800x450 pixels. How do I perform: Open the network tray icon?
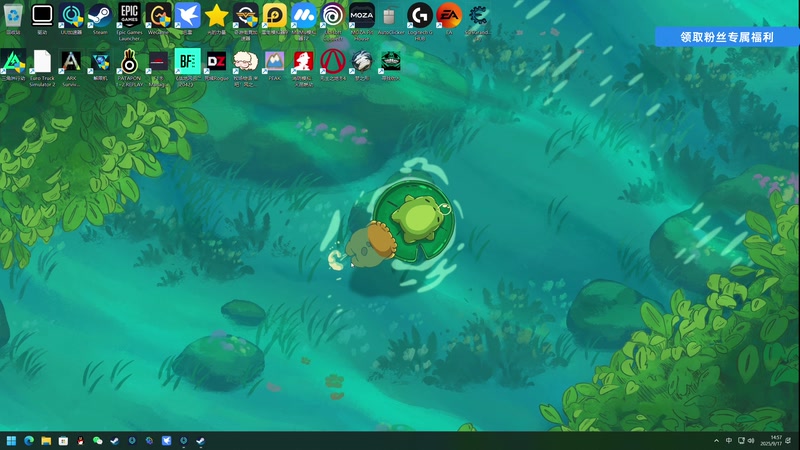741,441
